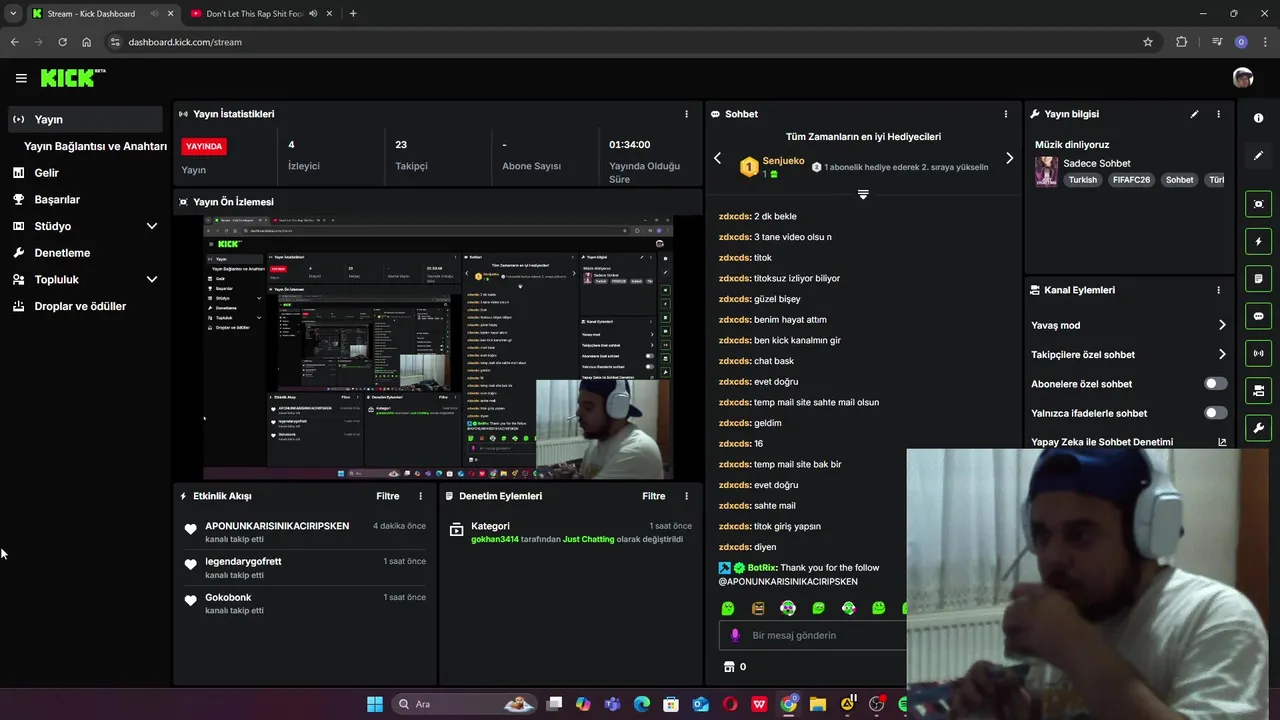
Task: Open Takipçilere özel sohbet options arrow
Action: pos(1222,354)
